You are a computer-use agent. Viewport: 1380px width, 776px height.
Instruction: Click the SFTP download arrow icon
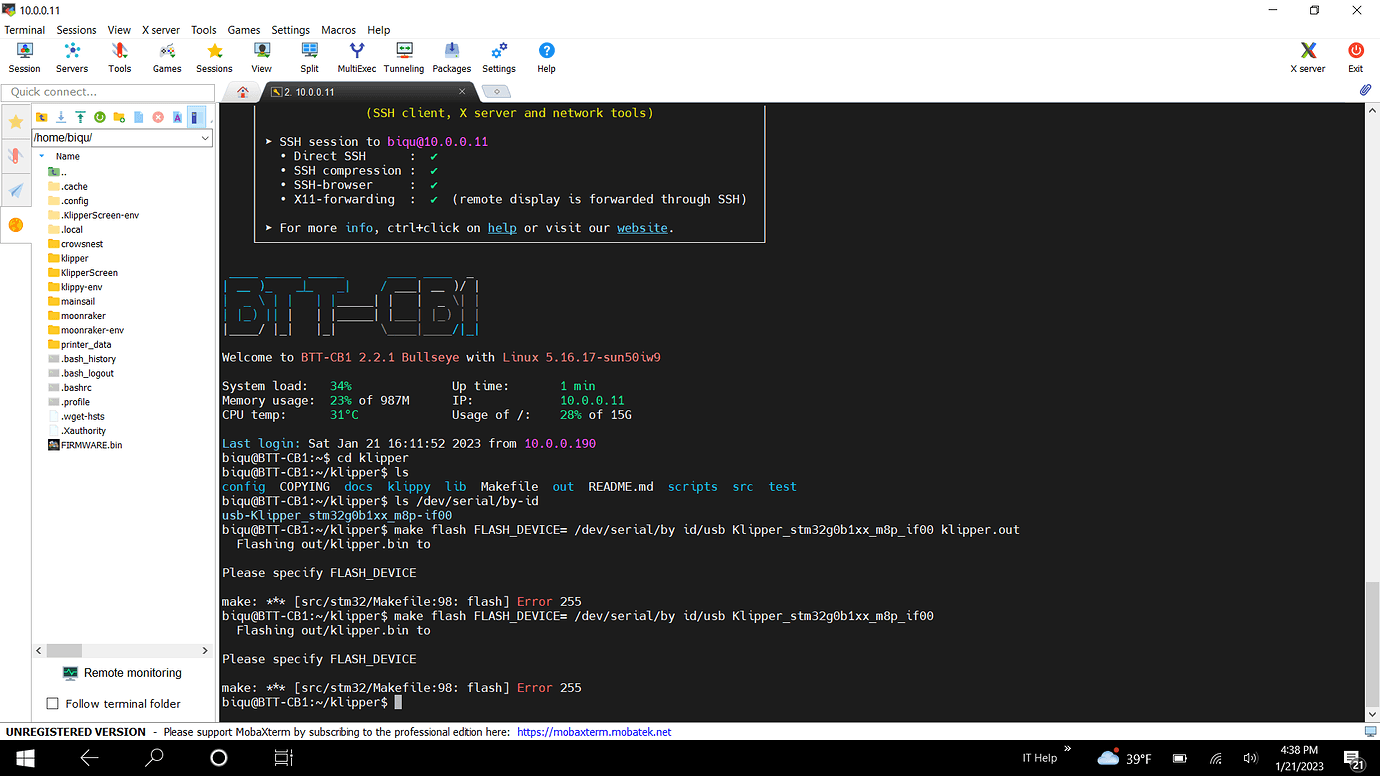point(61,117)
